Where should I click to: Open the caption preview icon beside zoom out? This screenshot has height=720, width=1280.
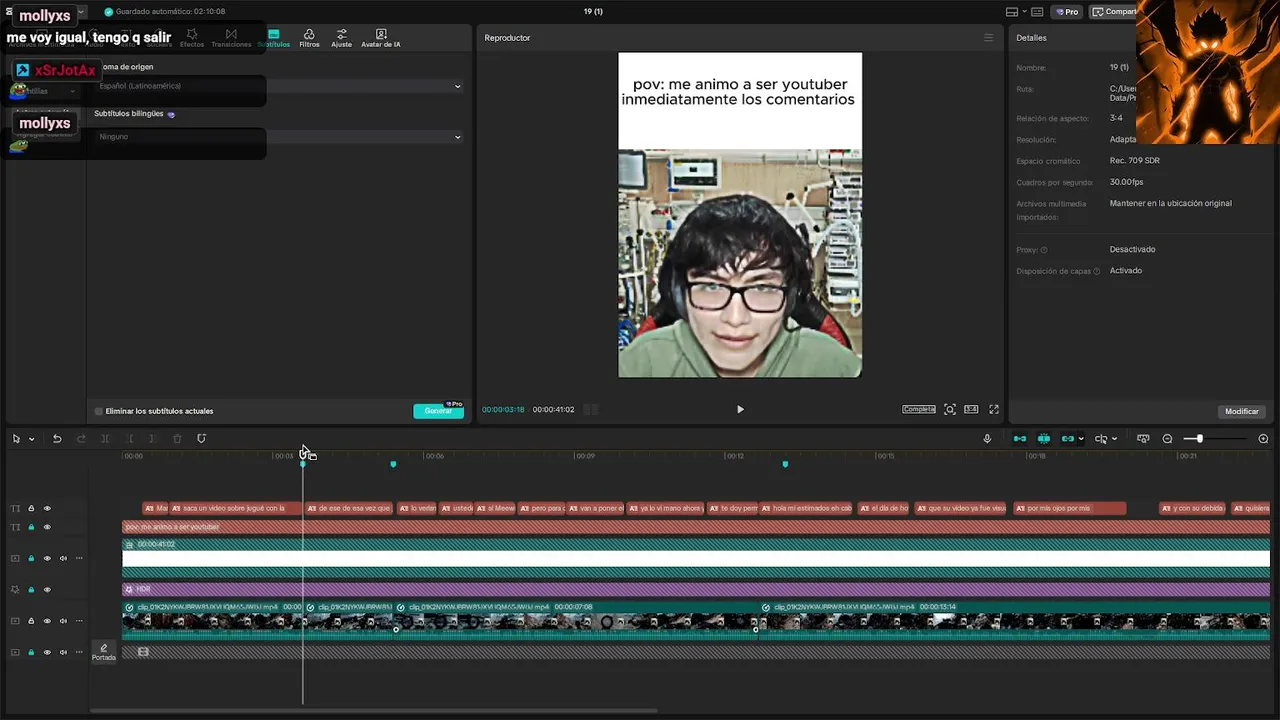coord(1143,439)
